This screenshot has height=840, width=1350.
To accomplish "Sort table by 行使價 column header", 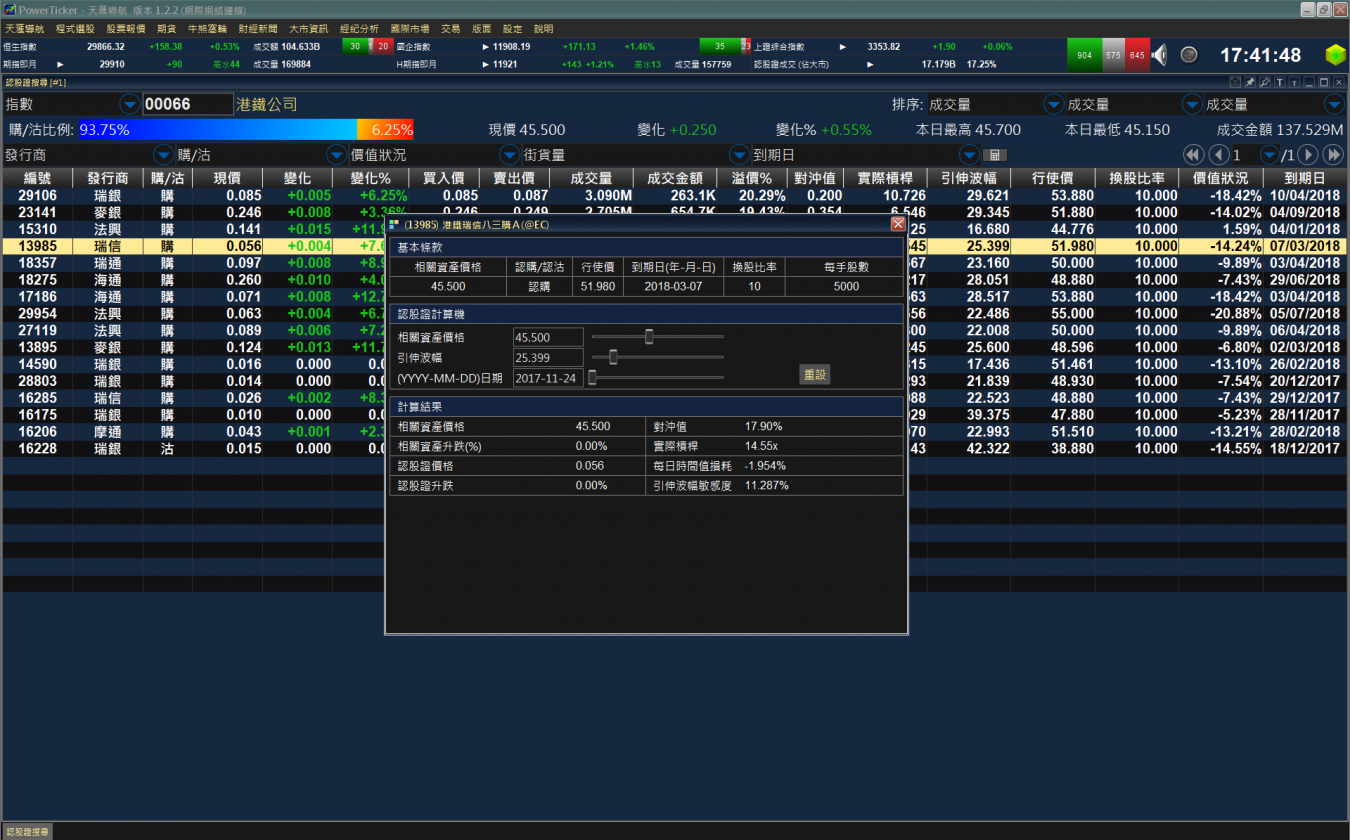I will coord(1052,178).
